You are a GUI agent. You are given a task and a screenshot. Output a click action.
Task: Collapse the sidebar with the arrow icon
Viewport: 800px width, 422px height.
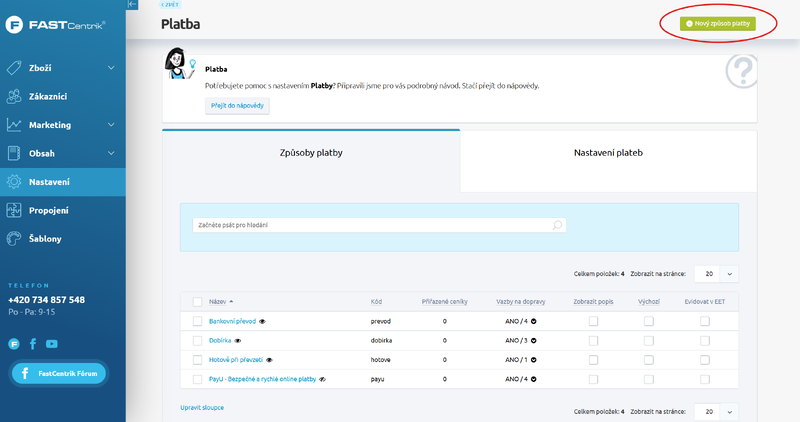(133, 5)
